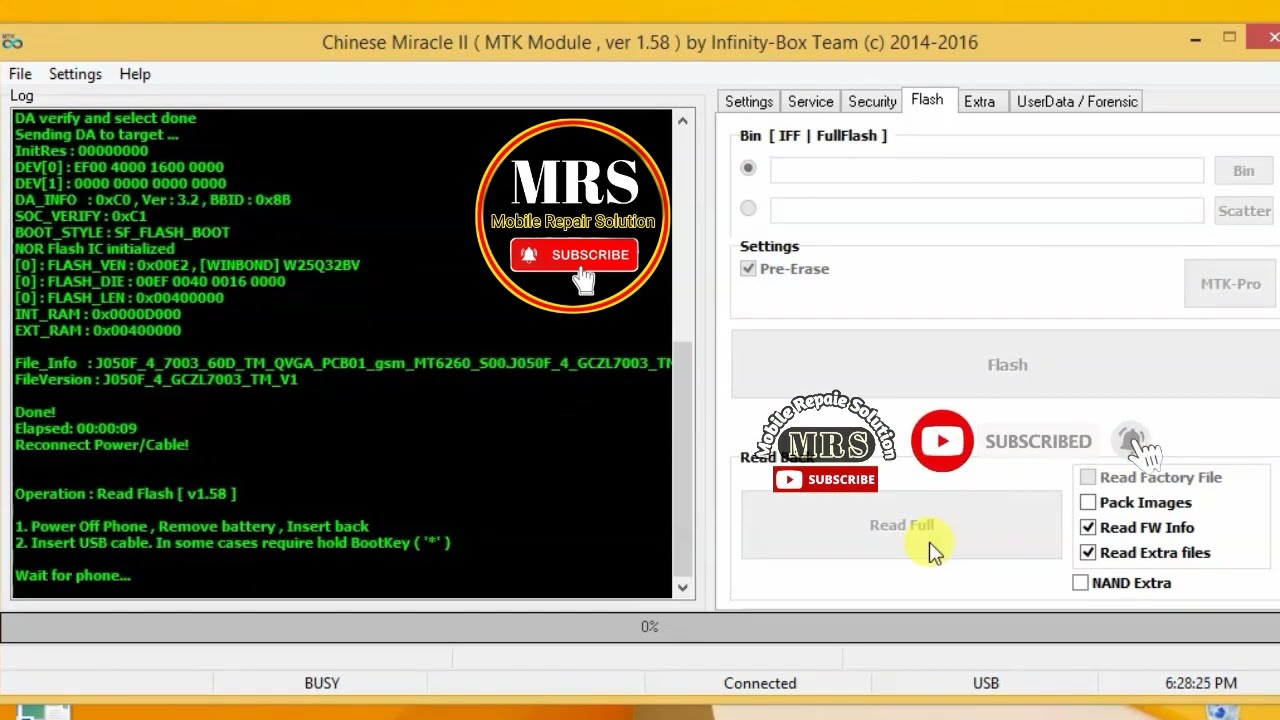Open the UserData / Forensic tab

tap(1077, 102)
